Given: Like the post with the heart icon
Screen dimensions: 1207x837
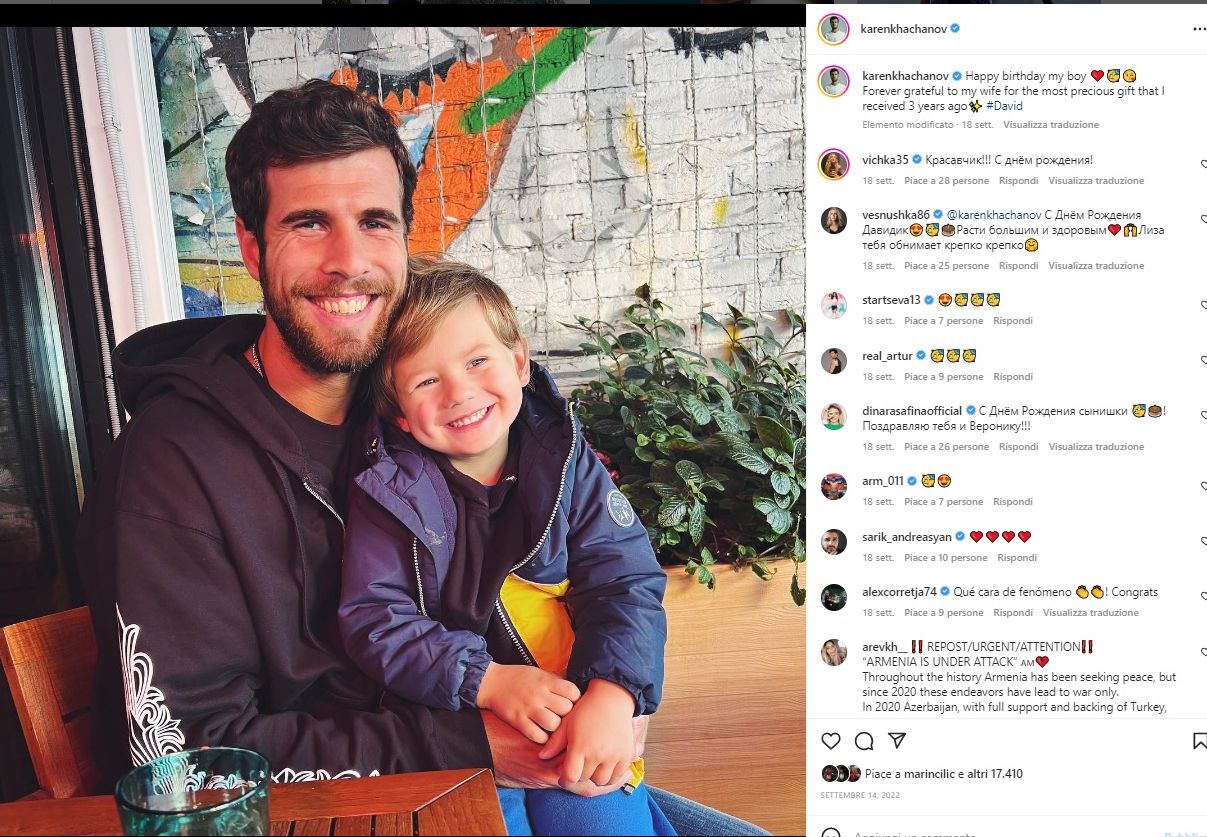Looking at the screenshot, I should point(831,741).
